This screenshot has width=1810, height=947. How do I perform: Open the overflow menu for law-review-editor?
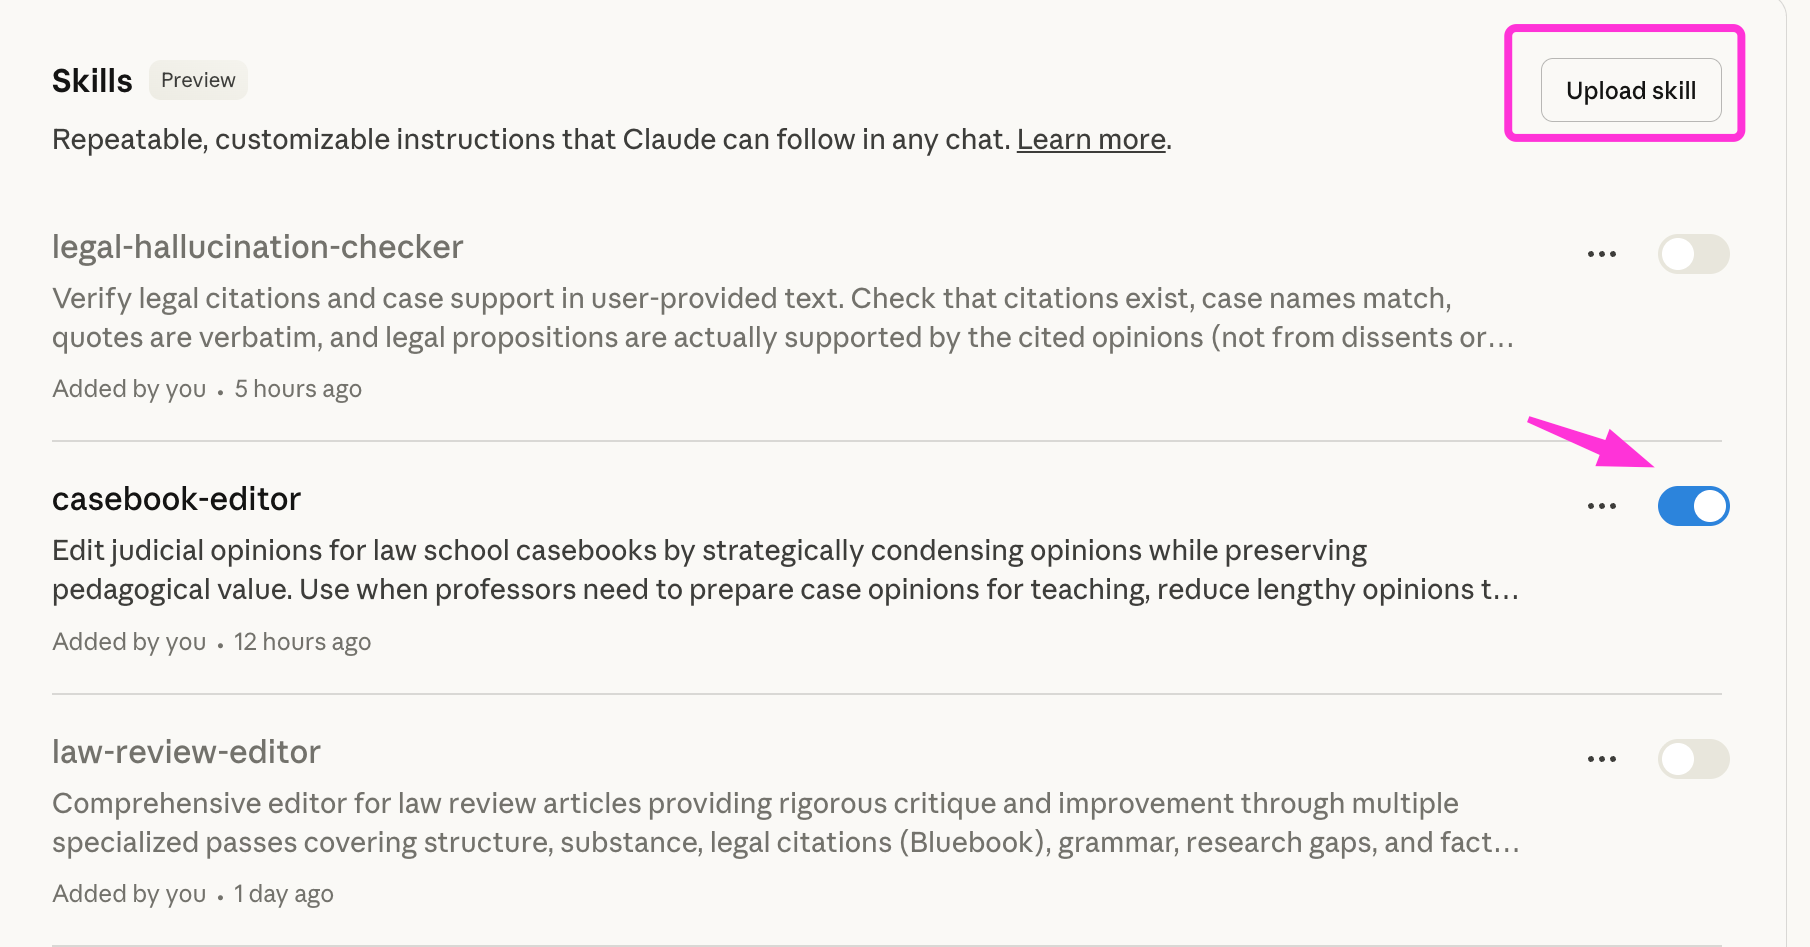click(x=1601, y=758)
